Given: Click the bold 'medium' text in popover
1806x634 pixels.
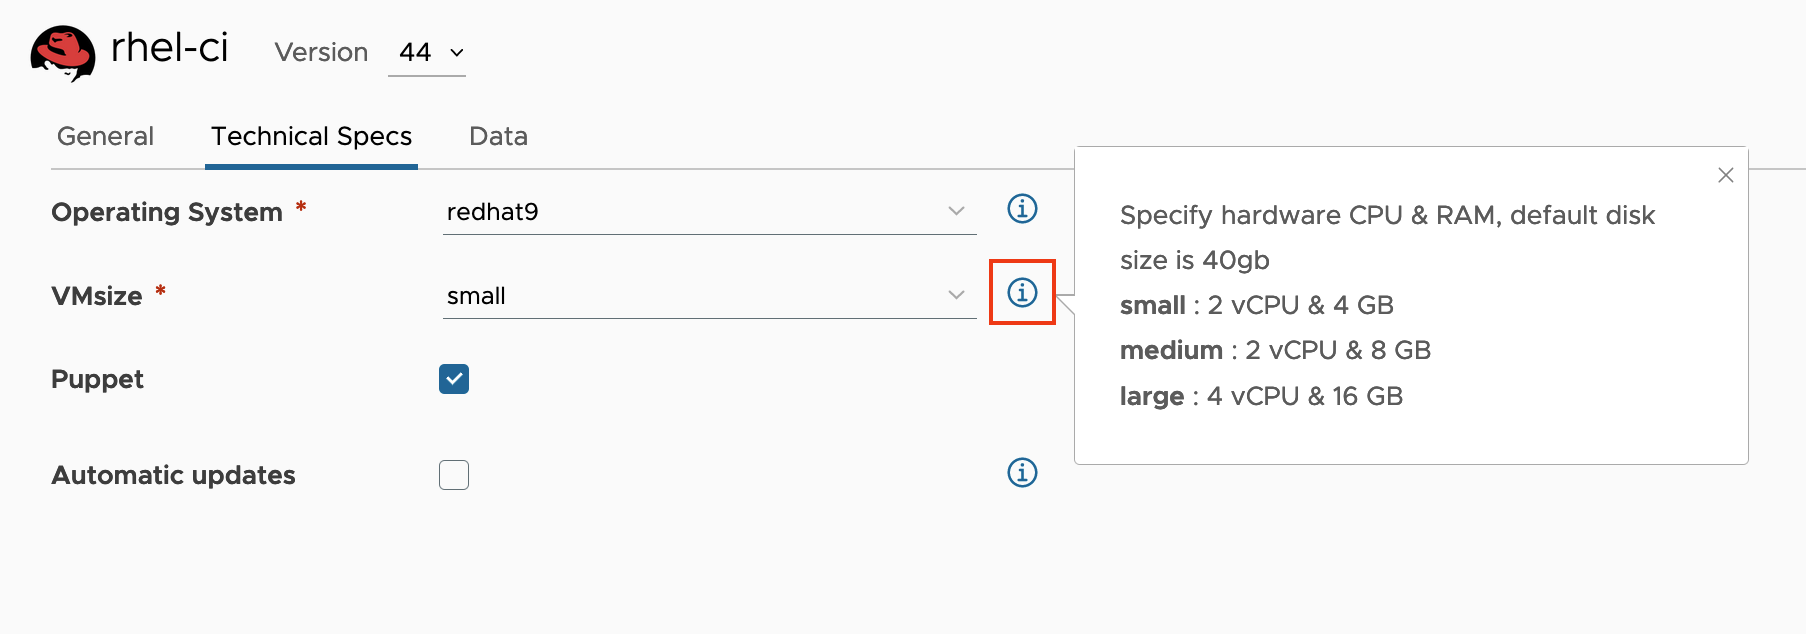Looking at the screenshot, I should (1171, 350).
